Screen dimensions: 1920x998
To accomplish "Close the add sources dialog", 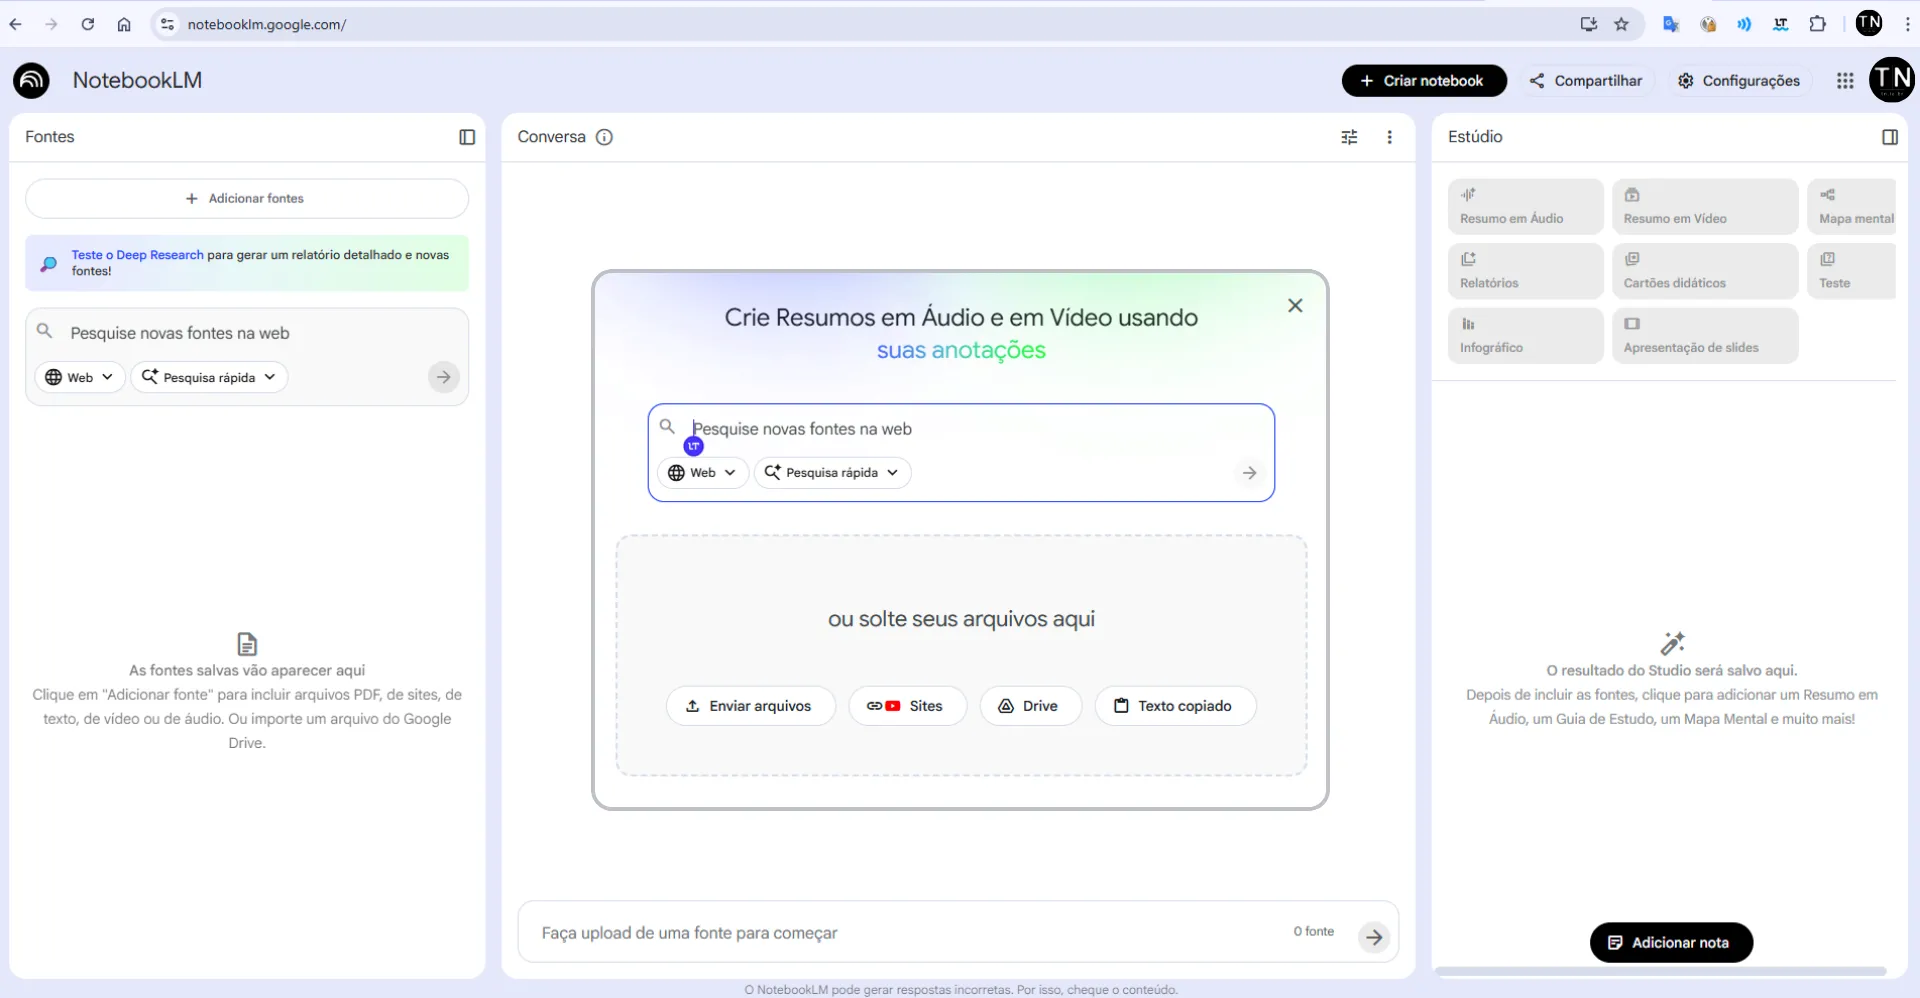I will pyautogui.click(x=1295, y=305).
